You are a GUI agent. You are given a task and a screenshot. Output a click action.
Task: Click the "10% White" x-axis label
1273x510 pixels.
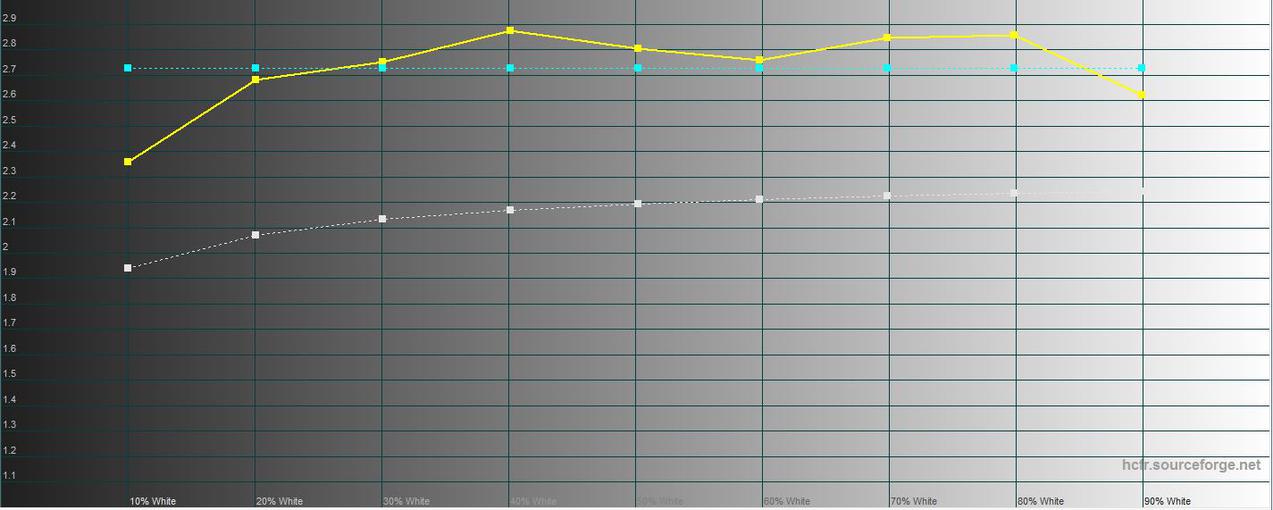[152, 501]
